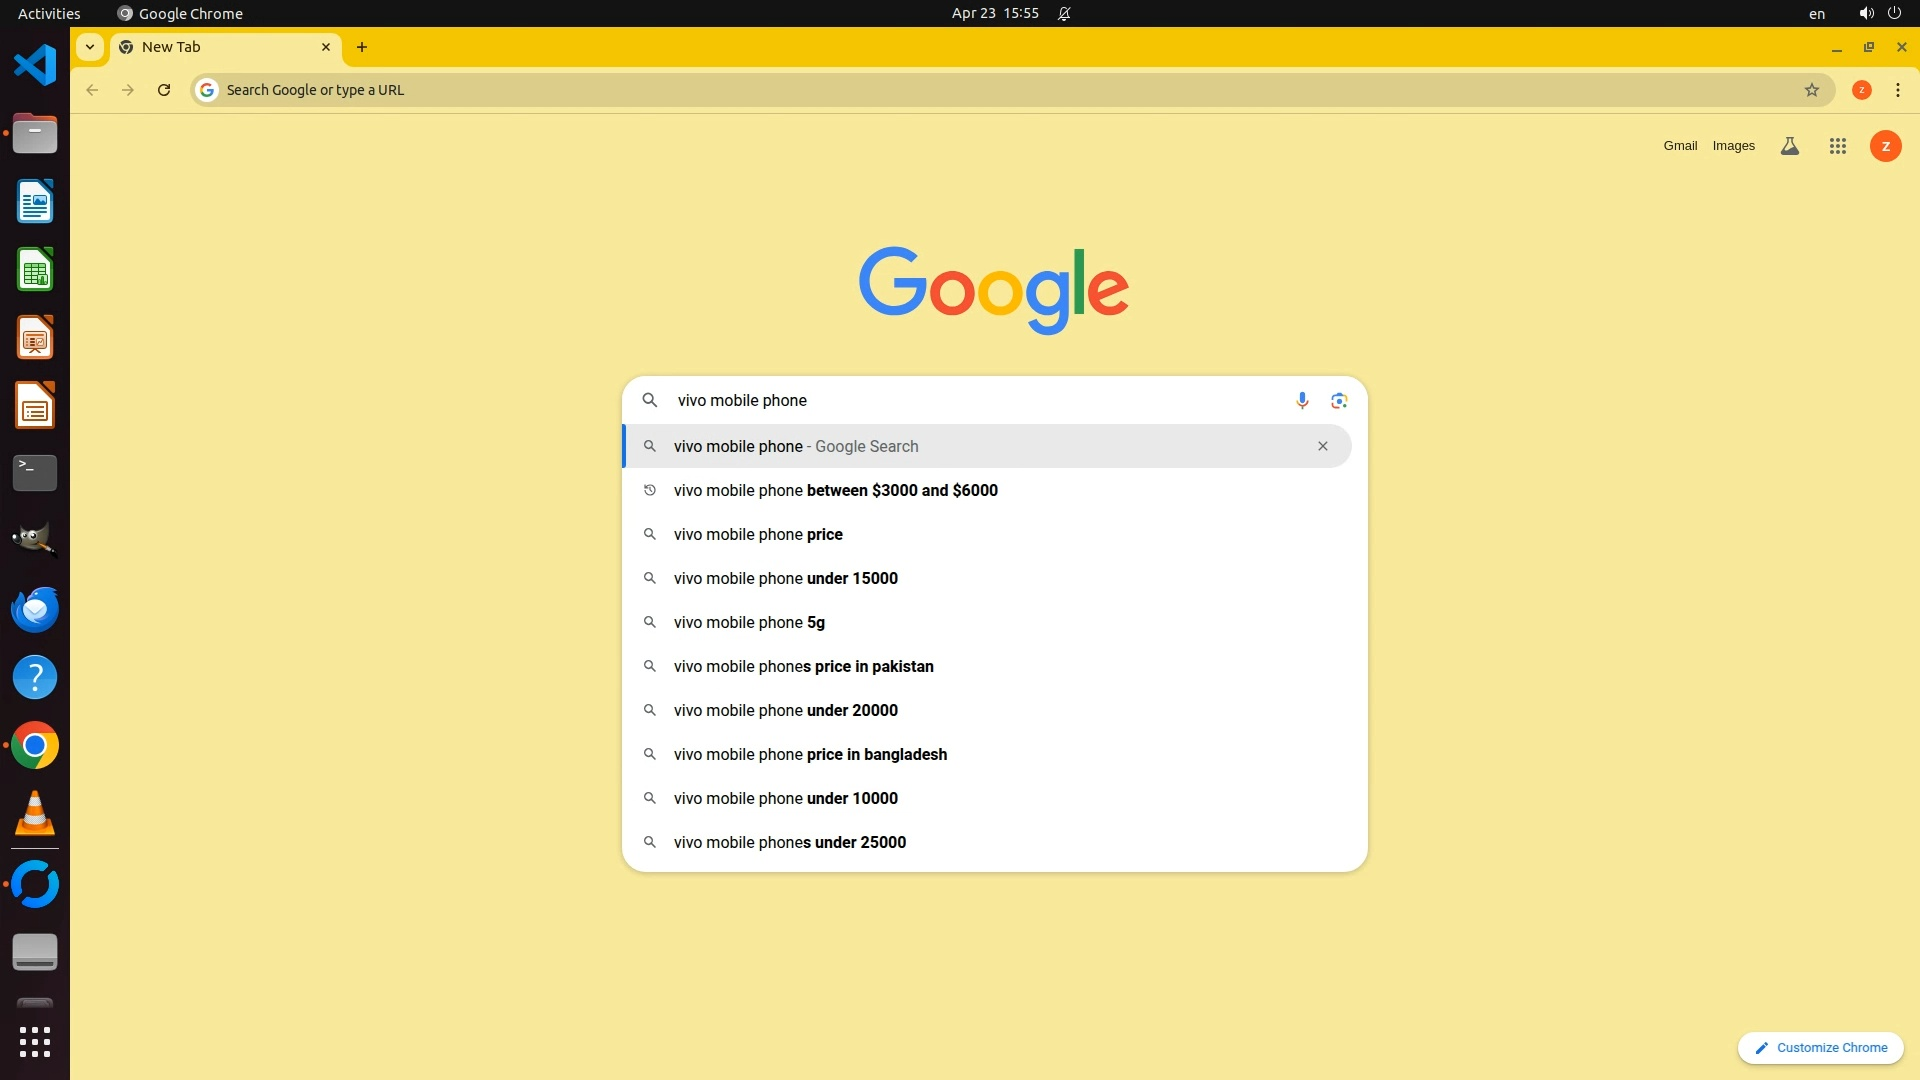Viewport: 1920px width, 1080px height.
Task: Select suggestion 'vivo mobile phone price'
Action: pyautogui.click(x=758, y=534)
